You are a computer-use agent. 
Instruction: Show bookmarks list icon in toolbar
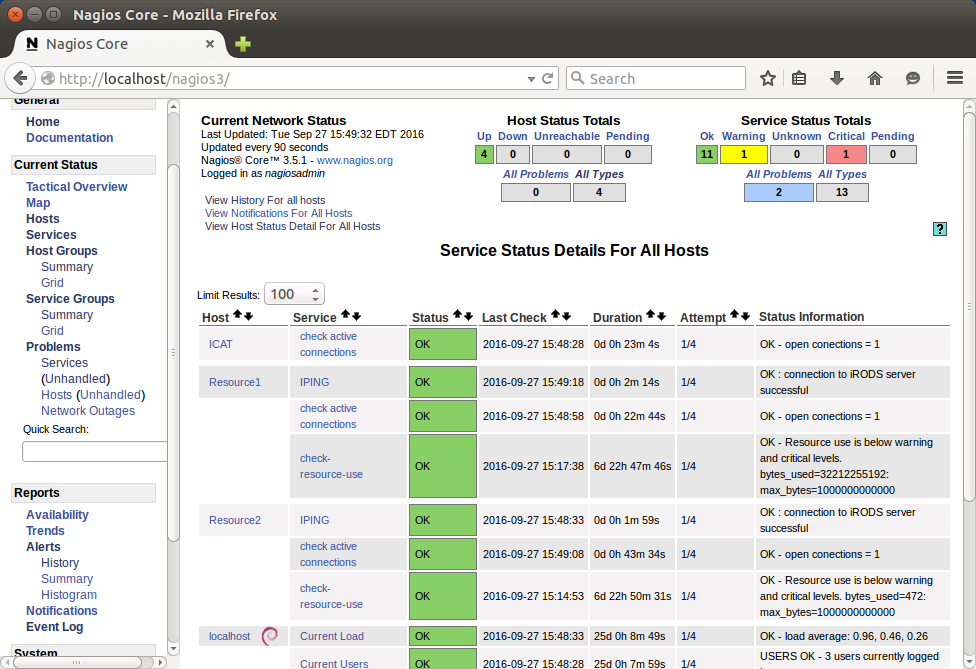coord(799,78)
